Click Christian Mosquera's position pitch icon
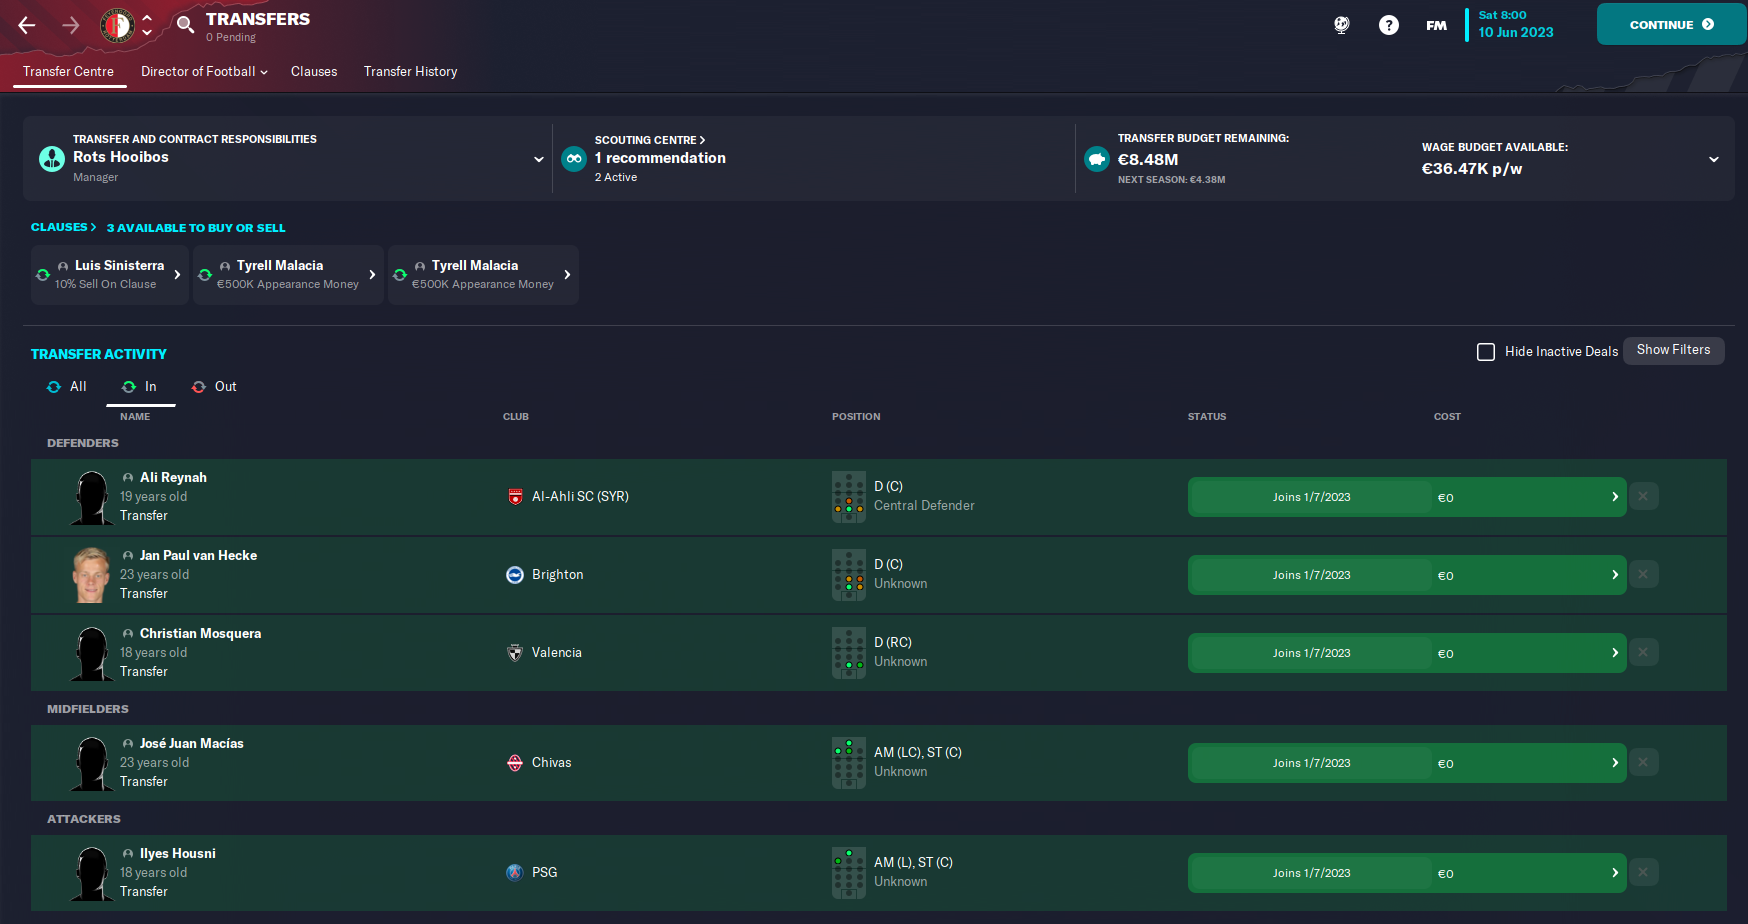 [x=849, y=653]
